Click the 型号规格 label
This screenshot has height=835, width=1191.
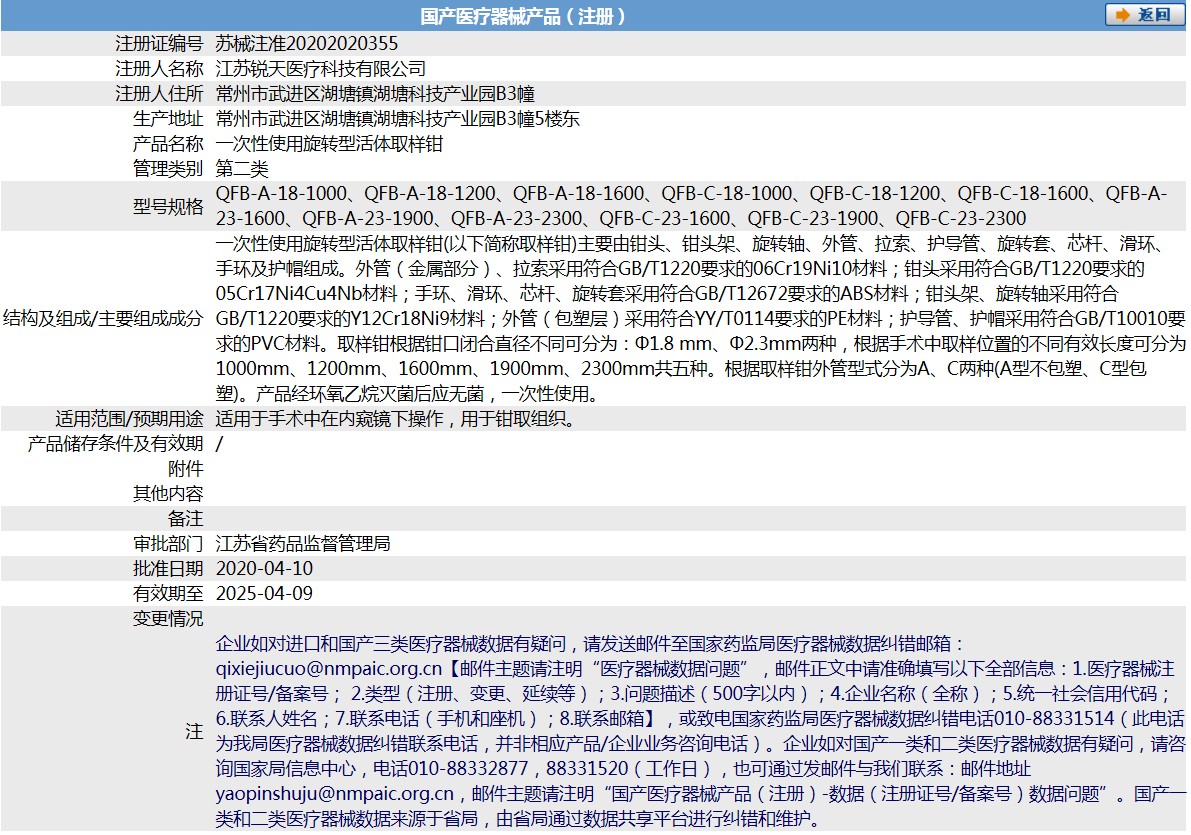point(168,207)
